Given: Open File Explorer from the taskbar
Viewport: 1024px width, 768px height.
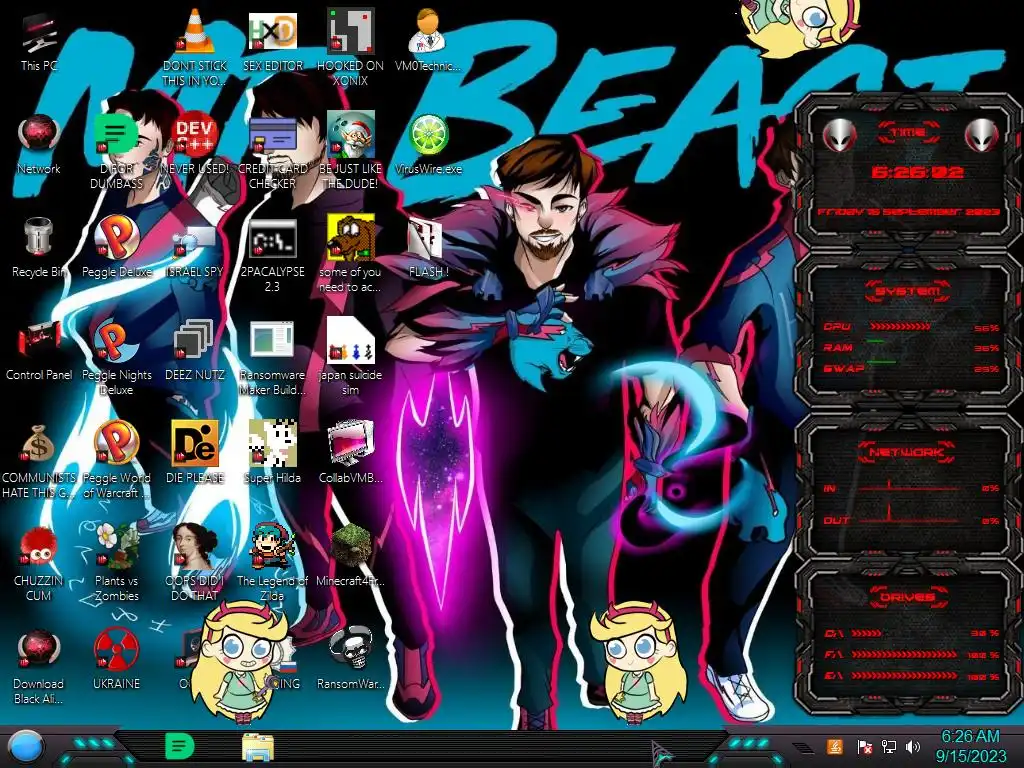Looking at the screenshot, I should tap(258, 747).
